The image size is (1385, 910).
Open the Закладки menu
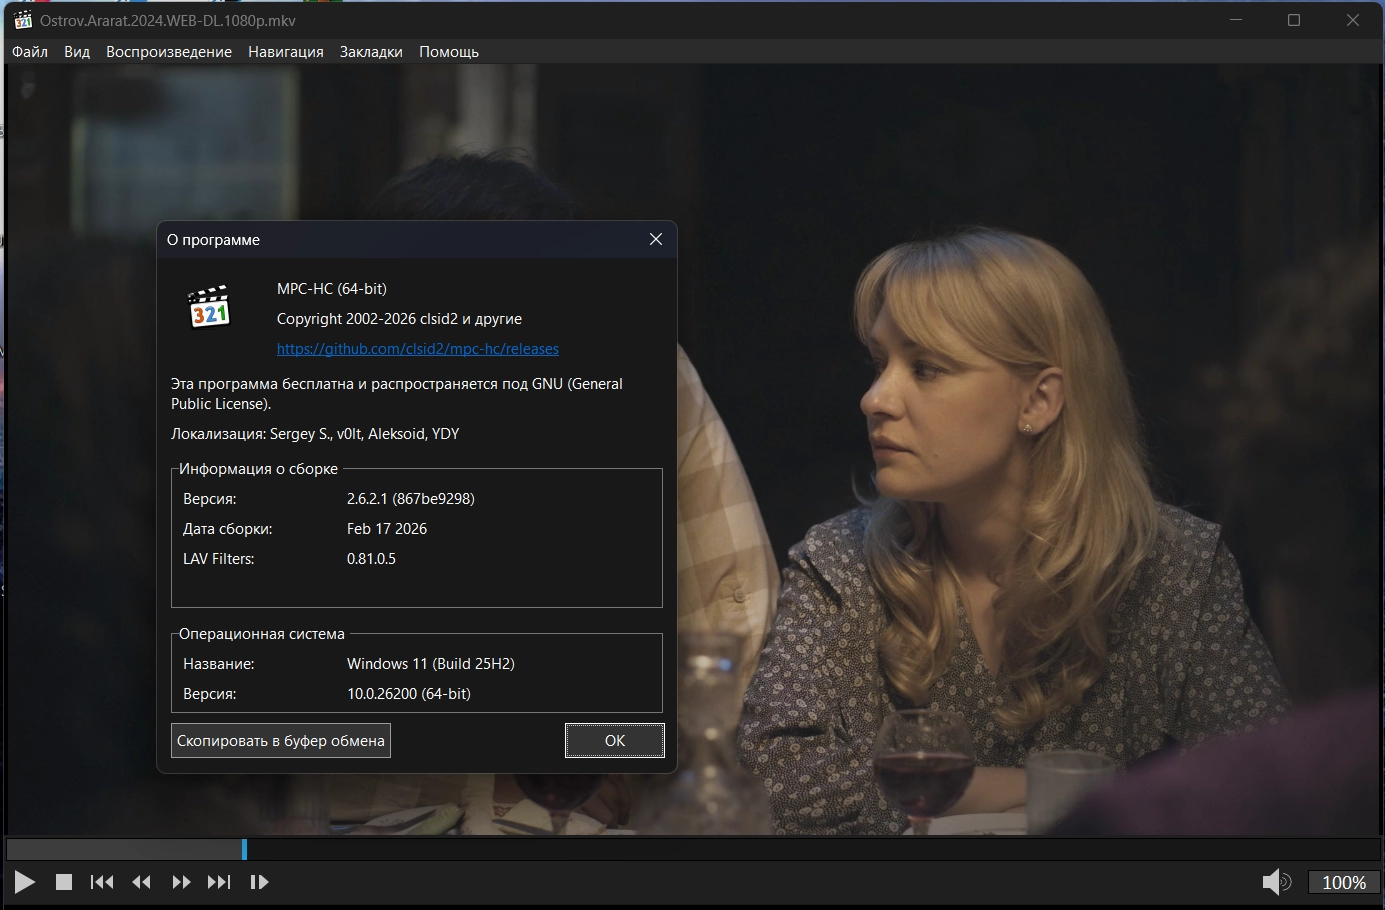click(x=371, y=52)
